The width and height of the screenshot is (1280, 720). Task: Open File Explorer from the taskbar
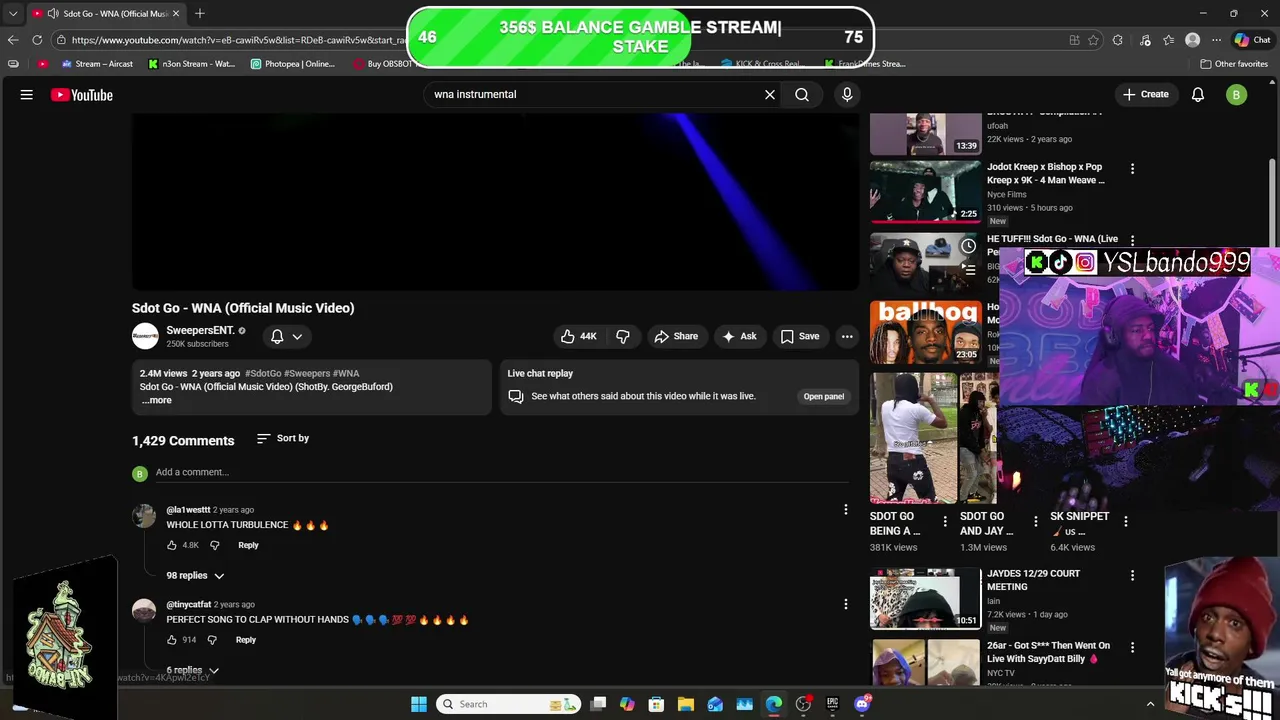[x=686, y=704]
